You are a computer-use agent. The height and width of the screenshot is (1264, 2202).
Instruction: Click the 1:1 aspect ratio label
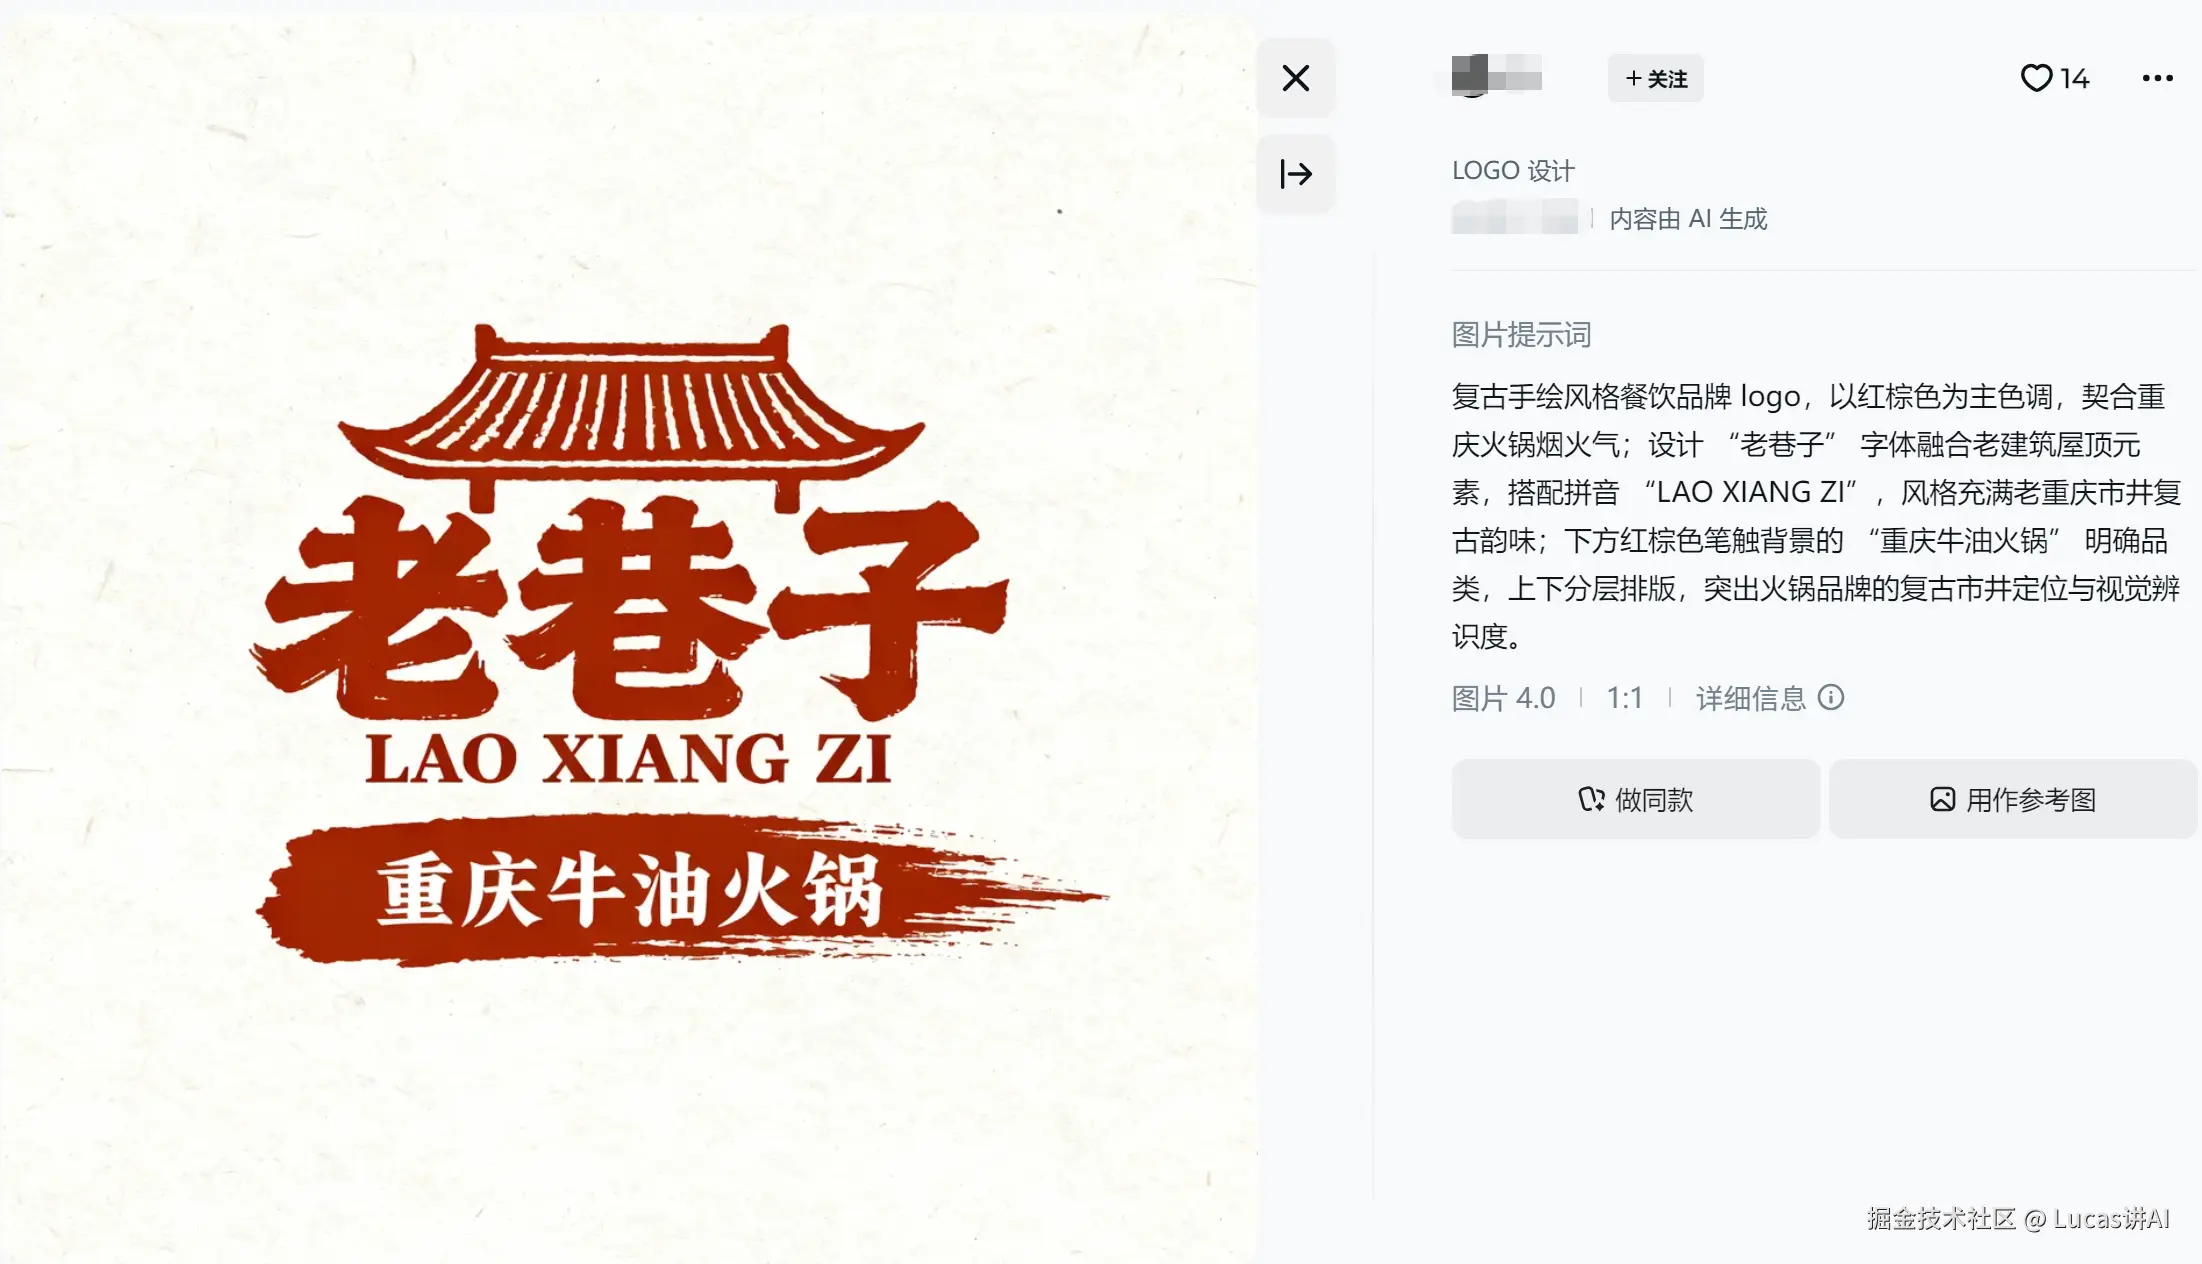[x=1624, y=698]
